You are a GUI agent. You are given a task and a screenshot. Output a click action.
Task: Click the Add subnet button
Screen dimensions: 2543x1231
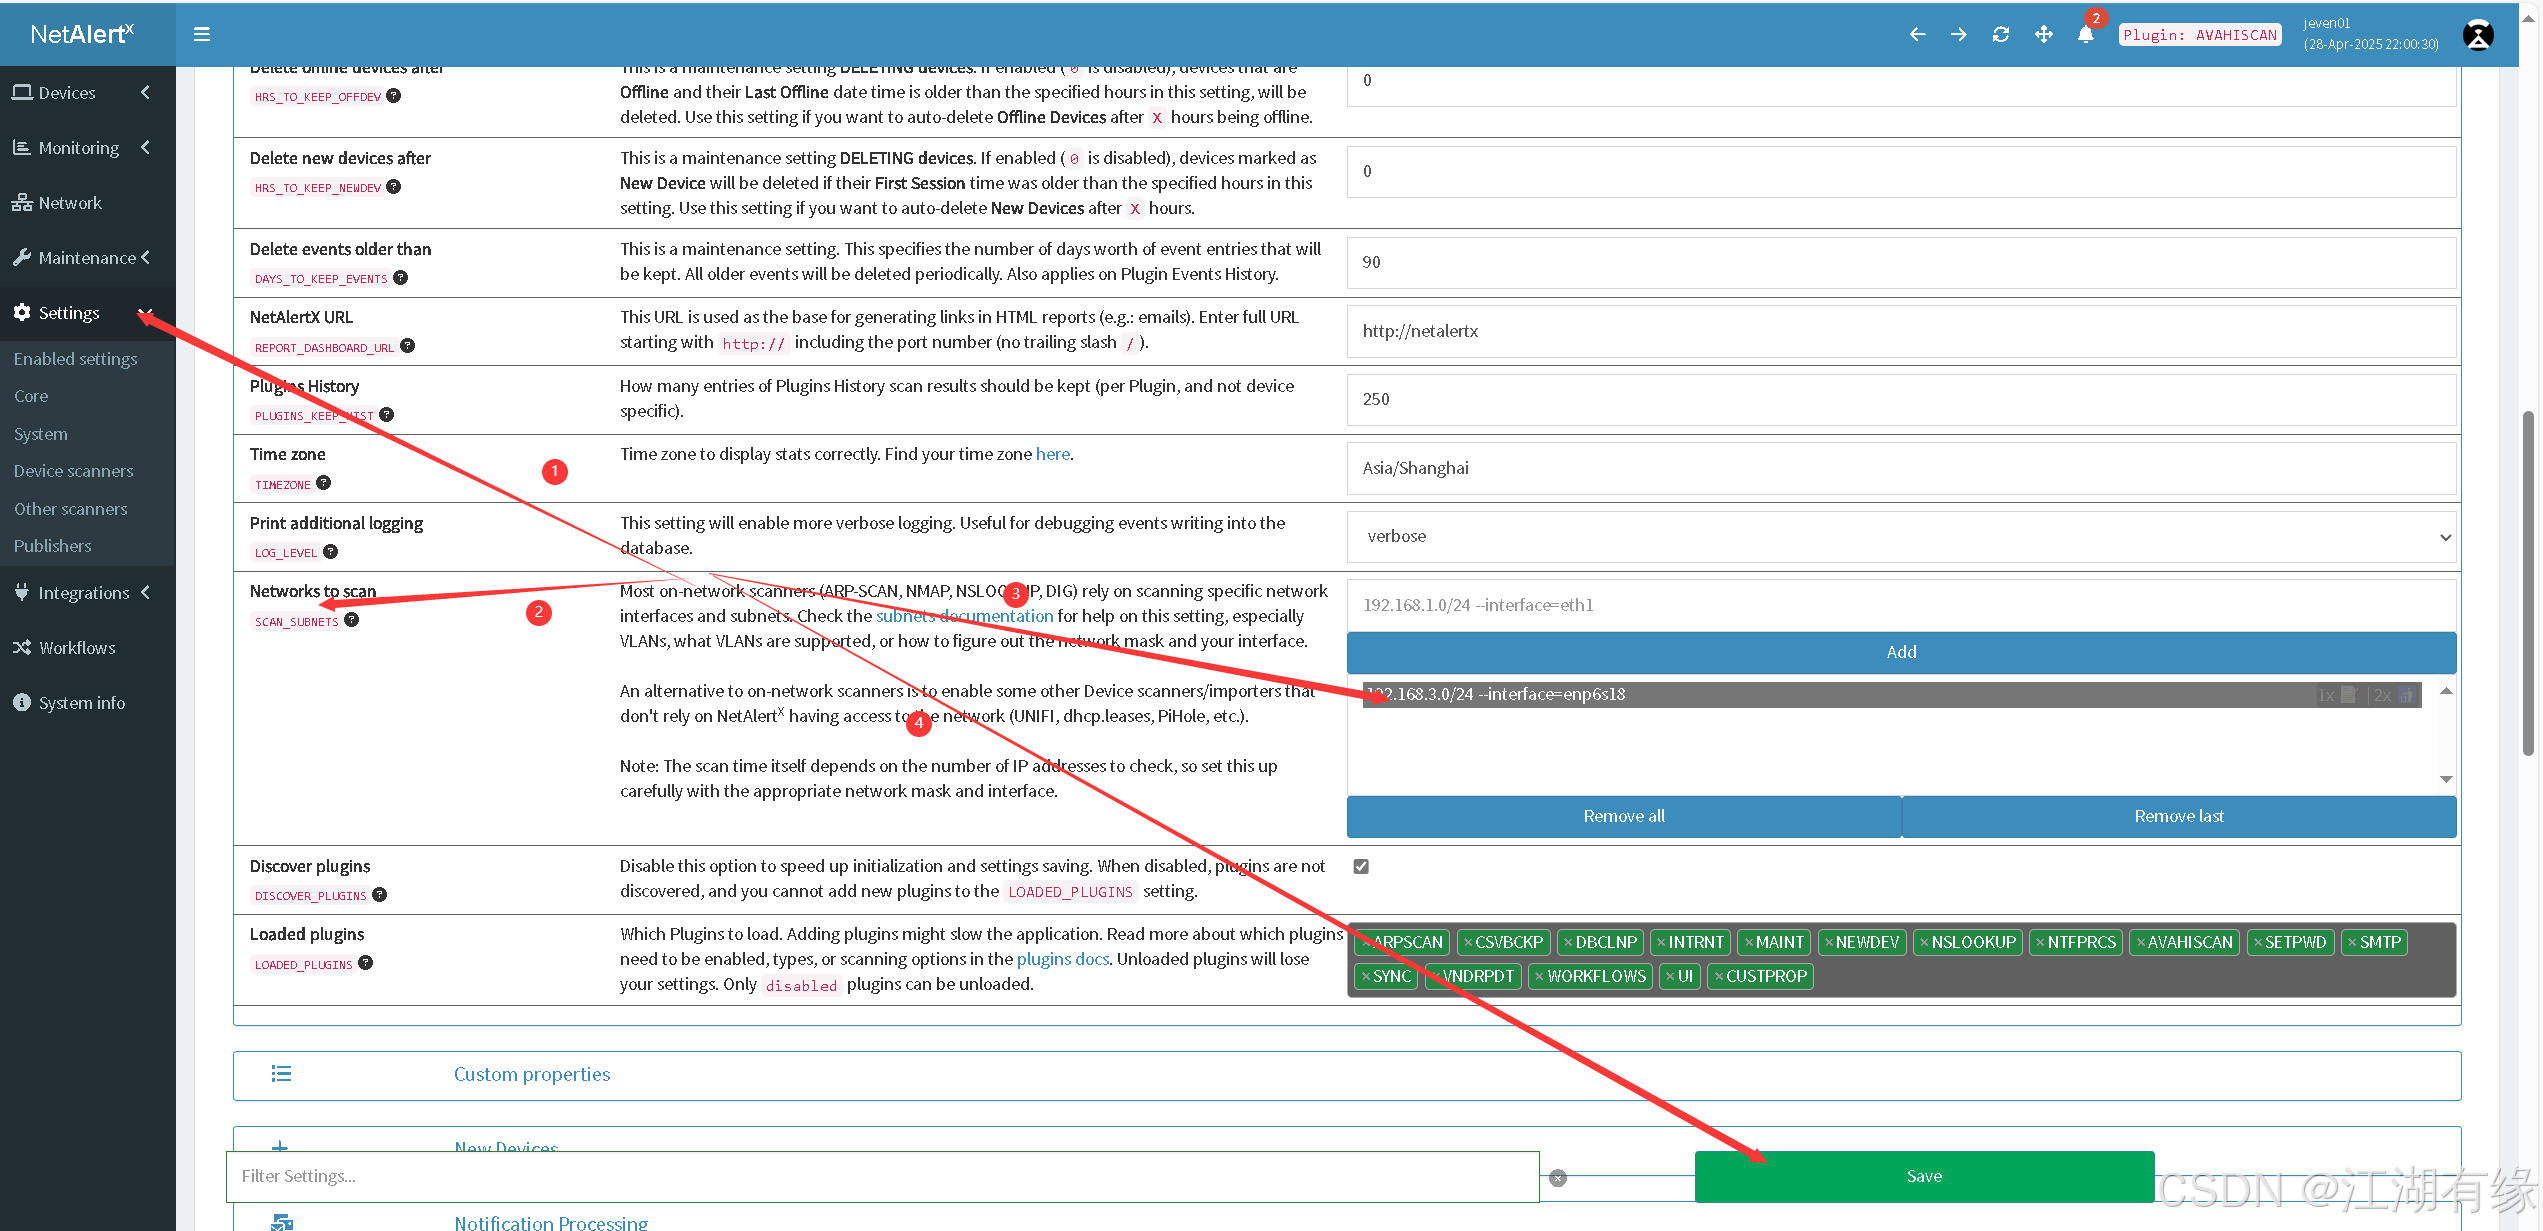(1901, 652)
